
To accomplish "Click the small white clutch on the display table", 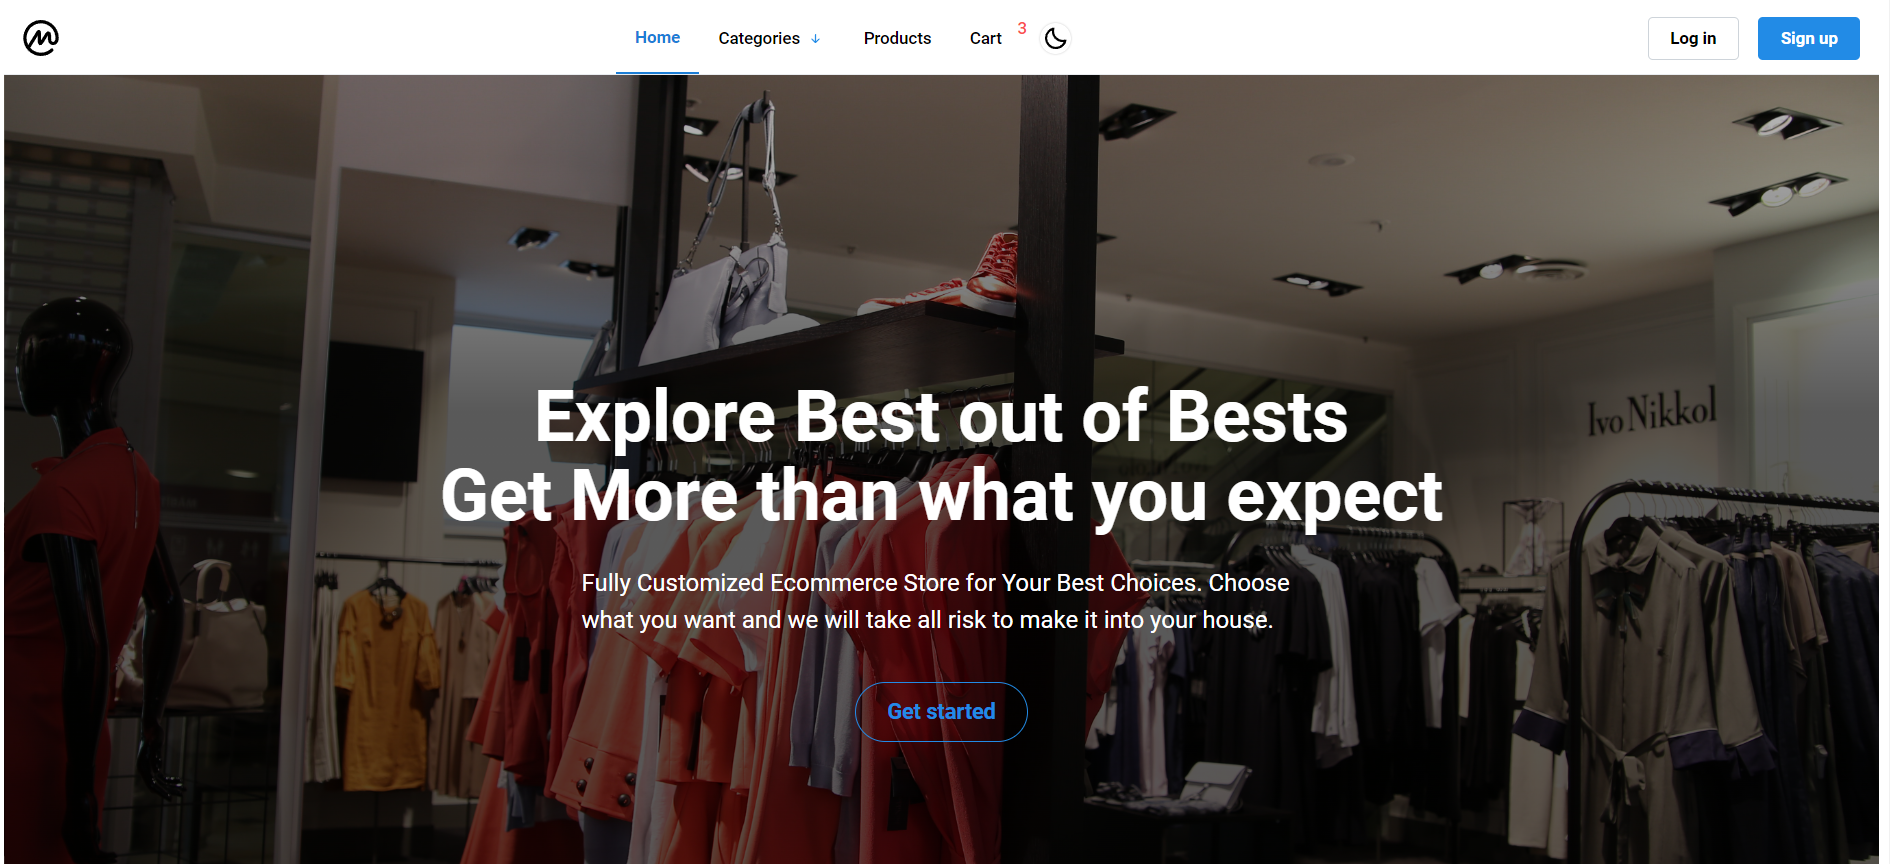I will (1215, 783).
